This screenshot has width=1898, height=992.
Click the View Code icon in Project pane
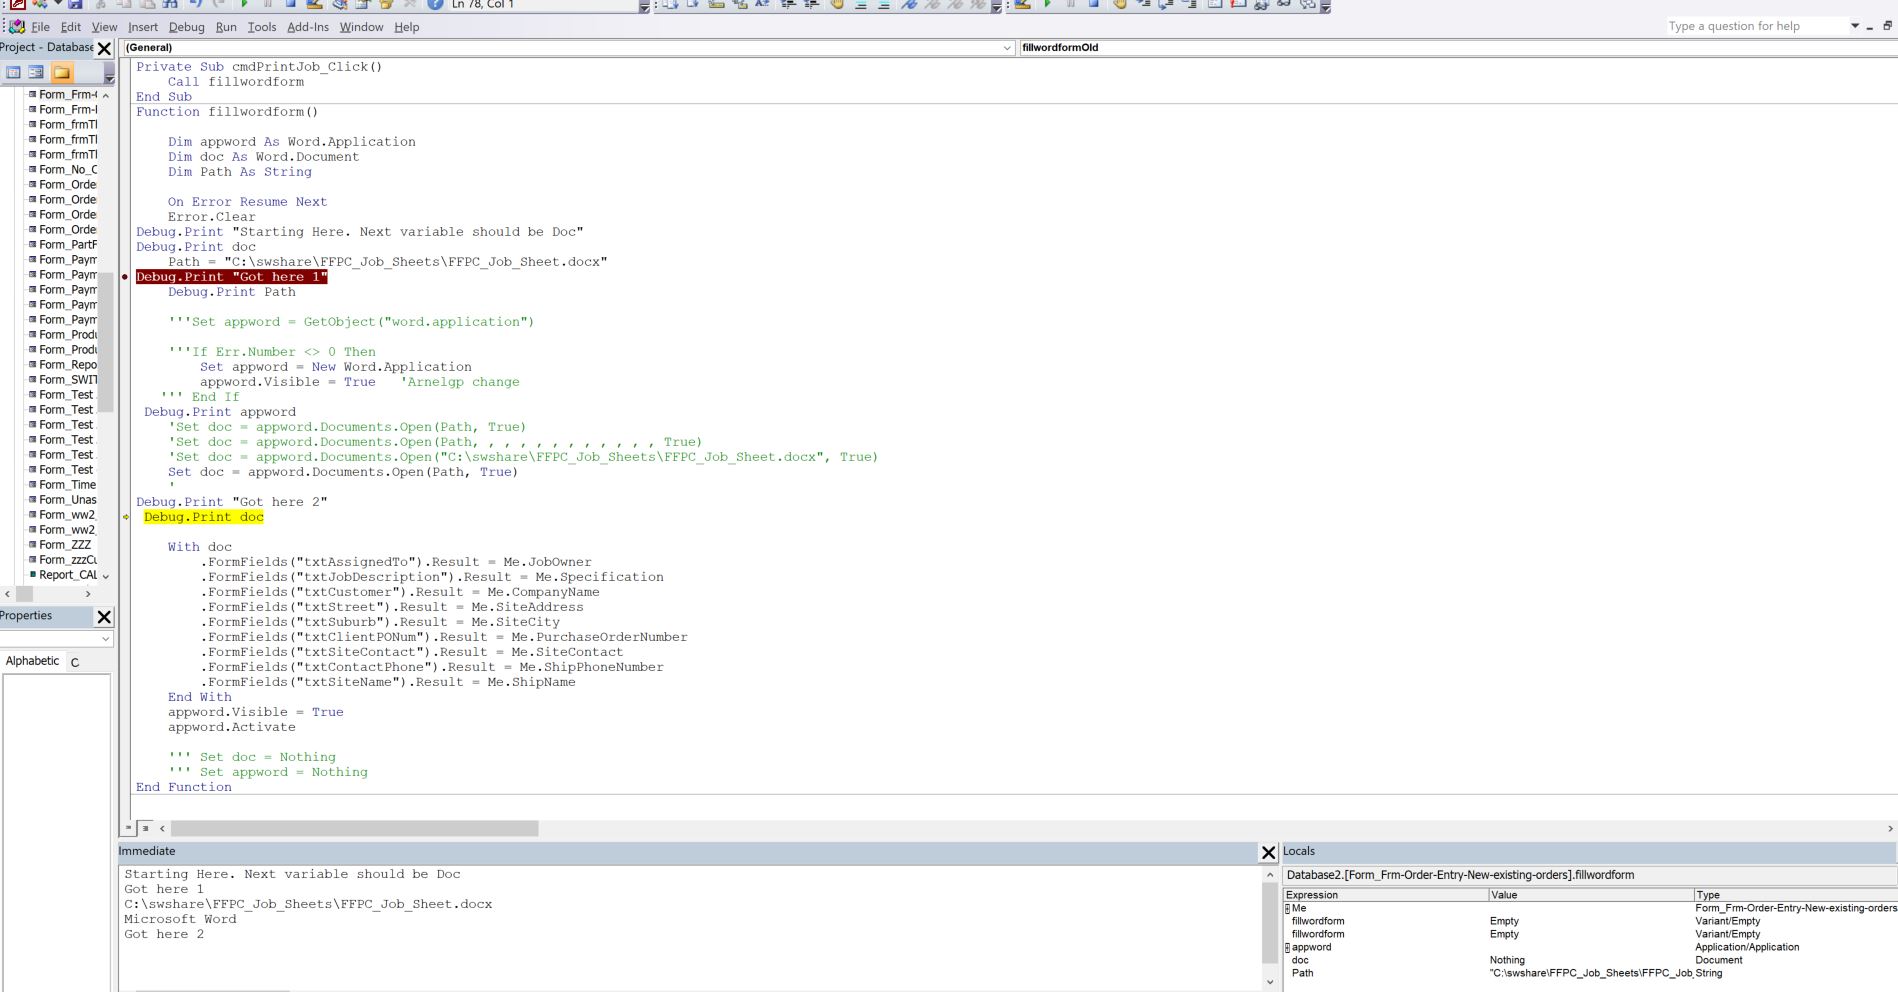(14, 72)
